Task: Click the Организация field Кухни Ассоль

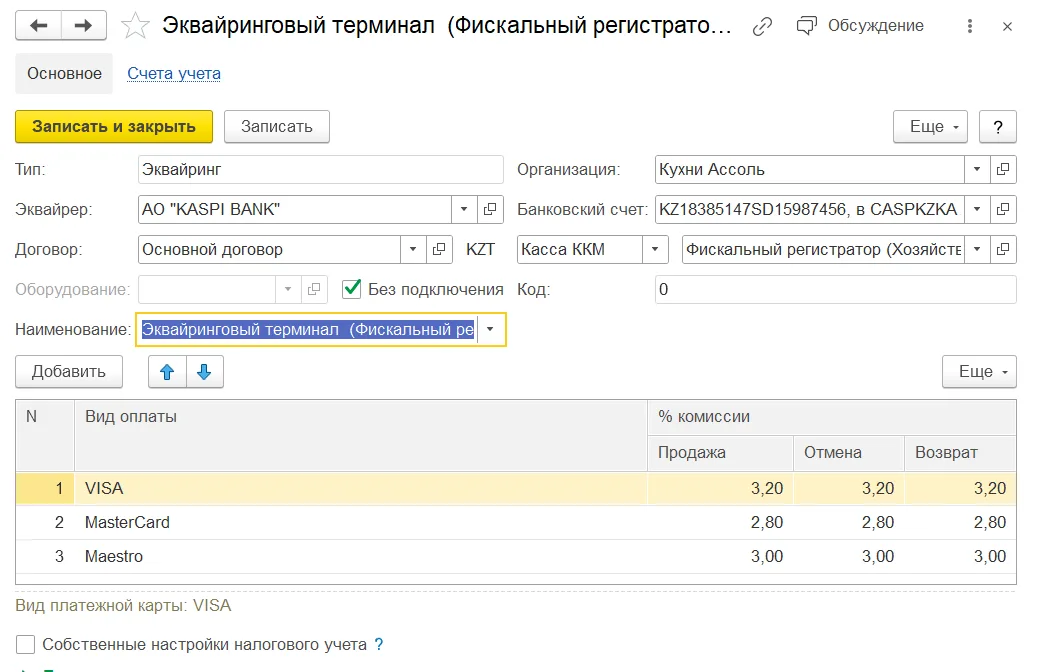Action: coord(809,169)
